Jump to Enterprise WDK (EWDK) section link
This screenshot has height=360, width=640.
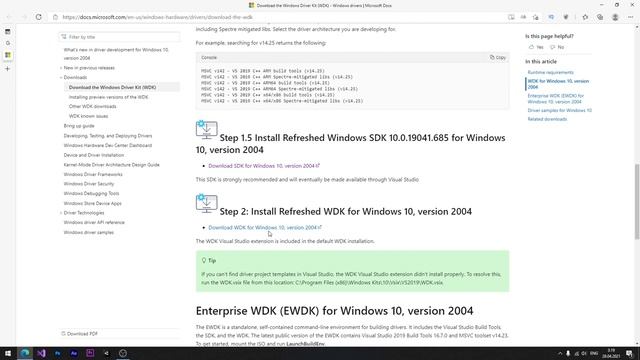click(x=556, y=99)
